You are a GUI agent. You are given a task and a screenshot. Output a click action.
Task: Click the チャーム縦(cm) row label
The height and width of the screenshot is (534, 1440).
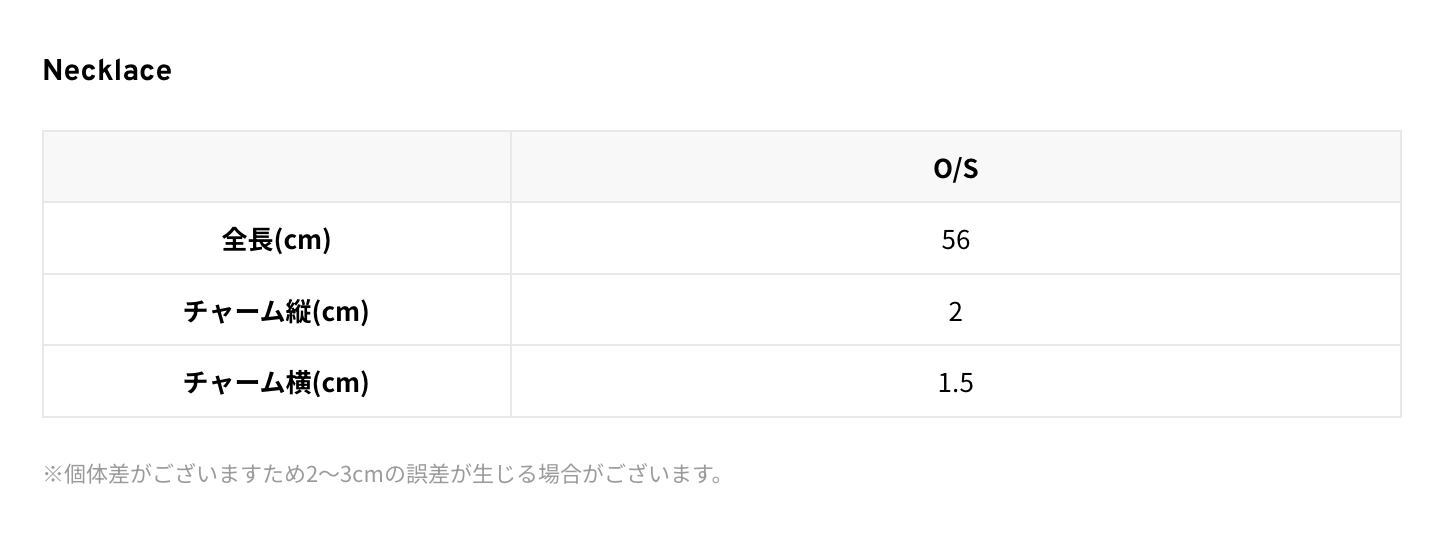pyautogui.click(x=277, y=311)
